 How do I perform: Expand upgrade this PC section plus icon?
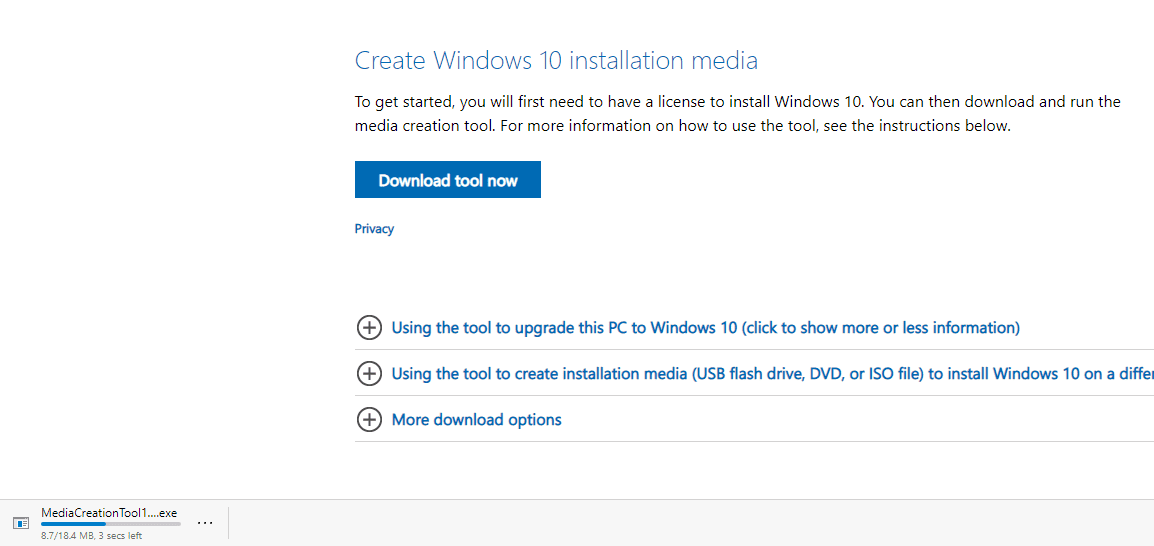pyautogui.click(x=369, y=327)
